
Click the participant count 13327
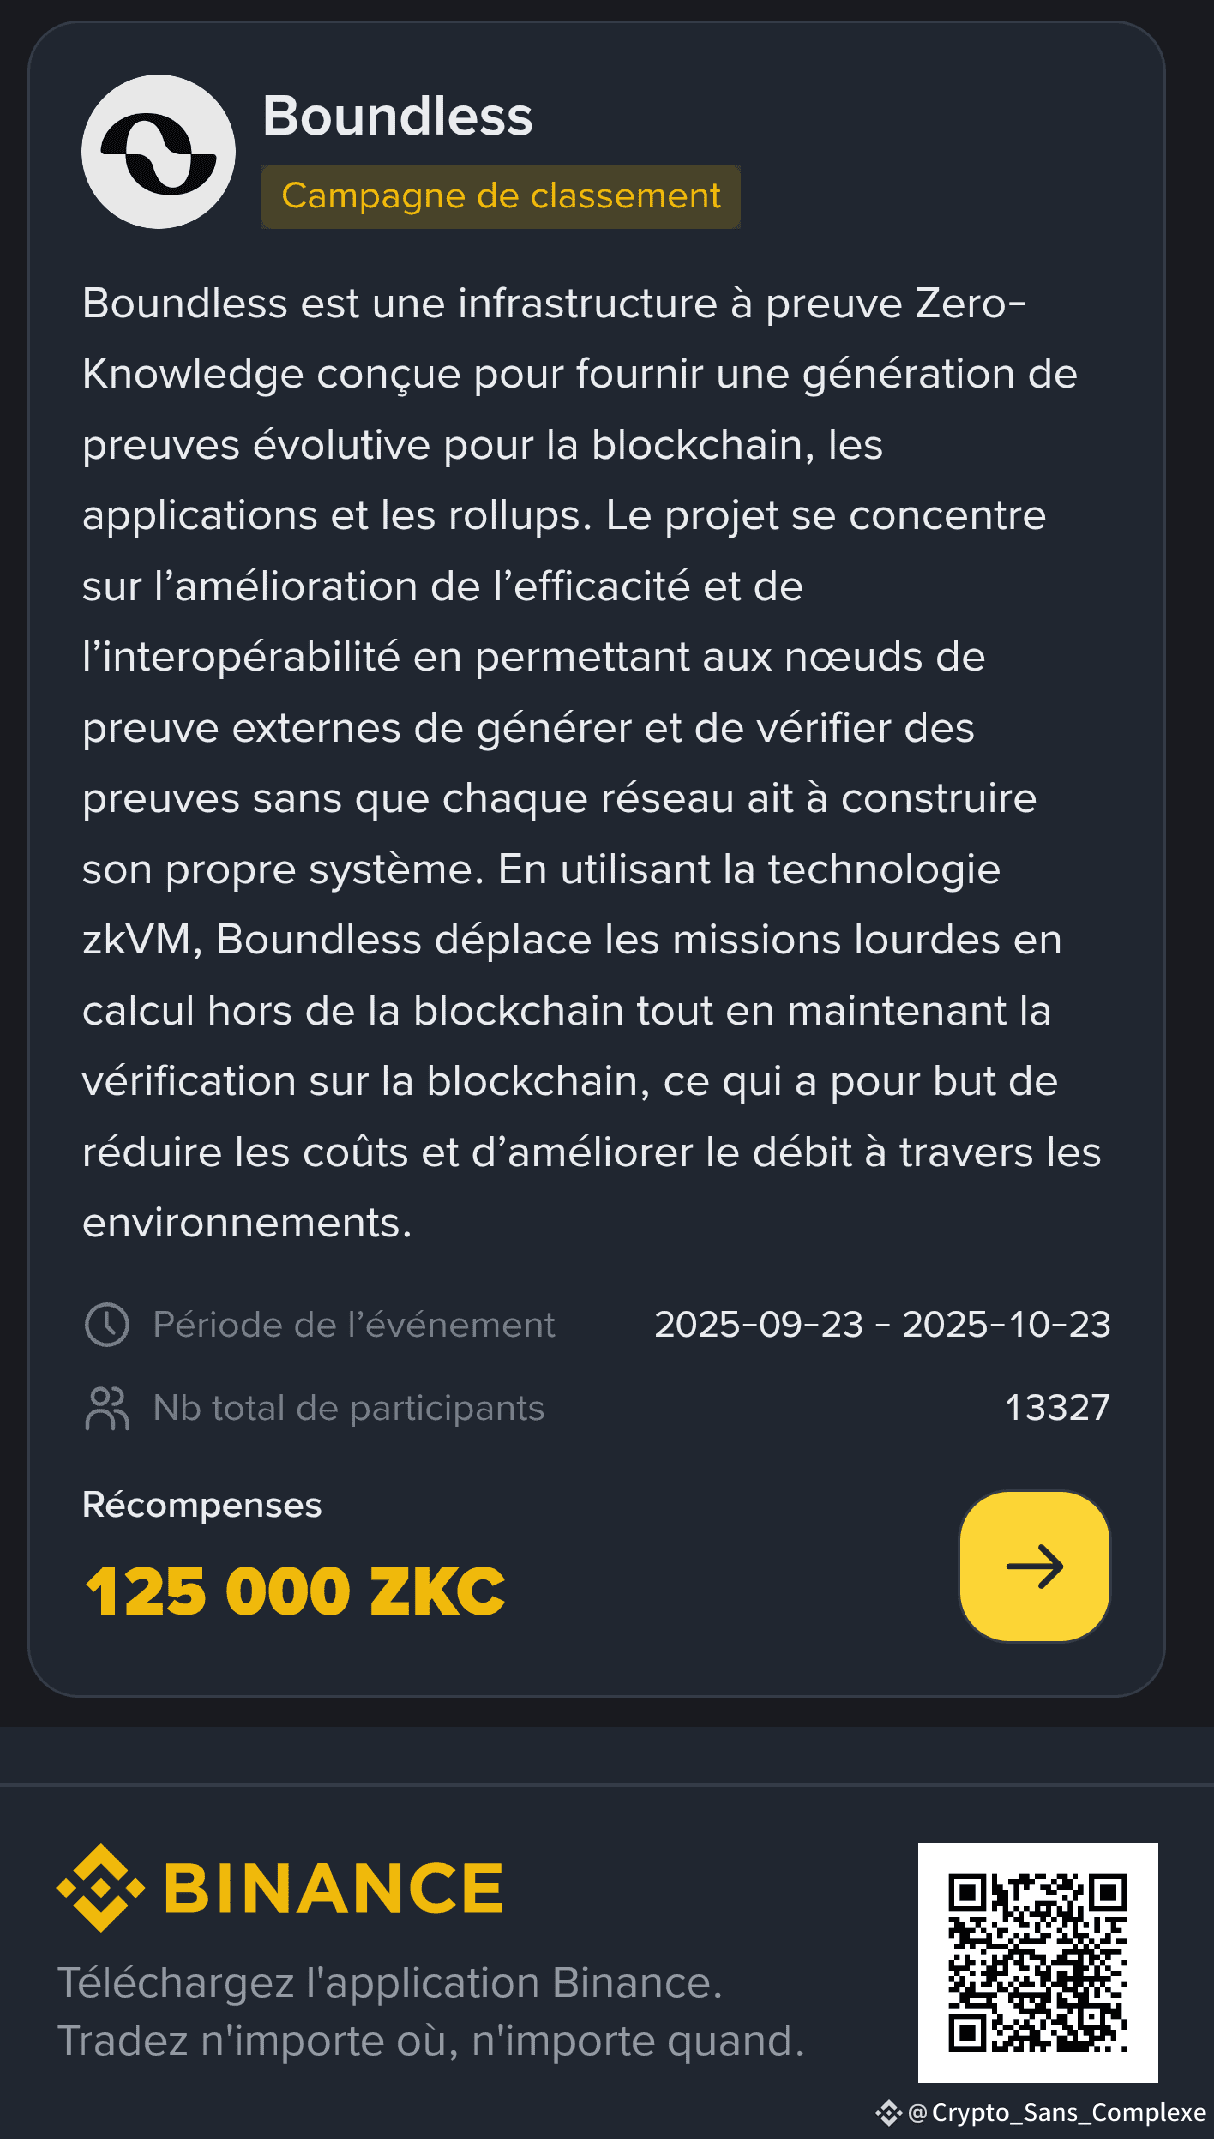[1057, 1408]
